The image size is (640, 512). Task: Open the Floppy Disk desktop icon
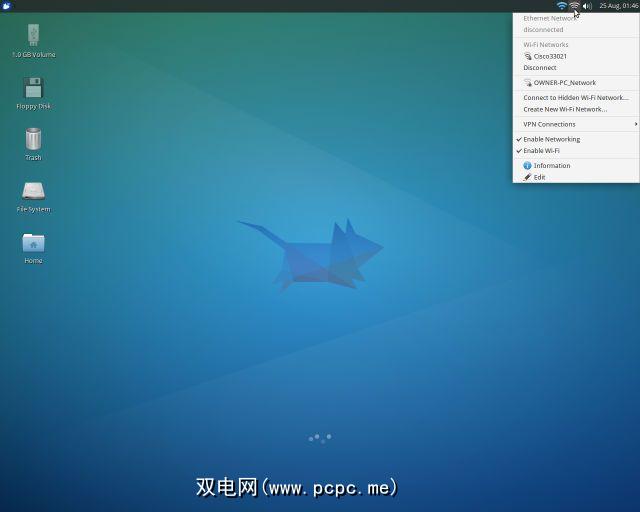pyautogui.click(x=33, y=89)
